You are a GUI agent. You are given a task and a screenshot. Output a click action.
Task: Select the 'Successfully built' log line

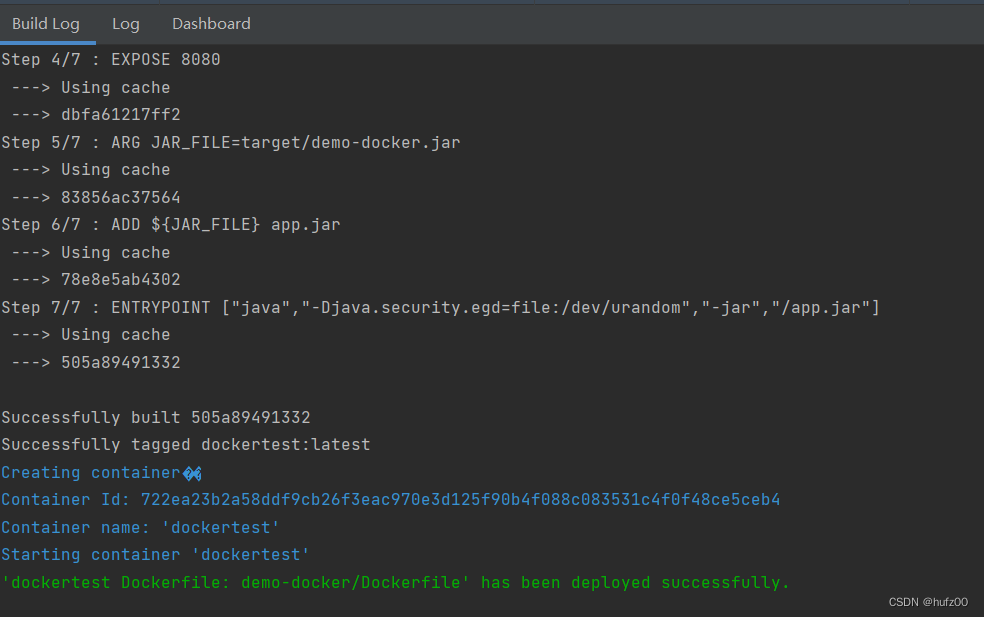coord(155,417)
